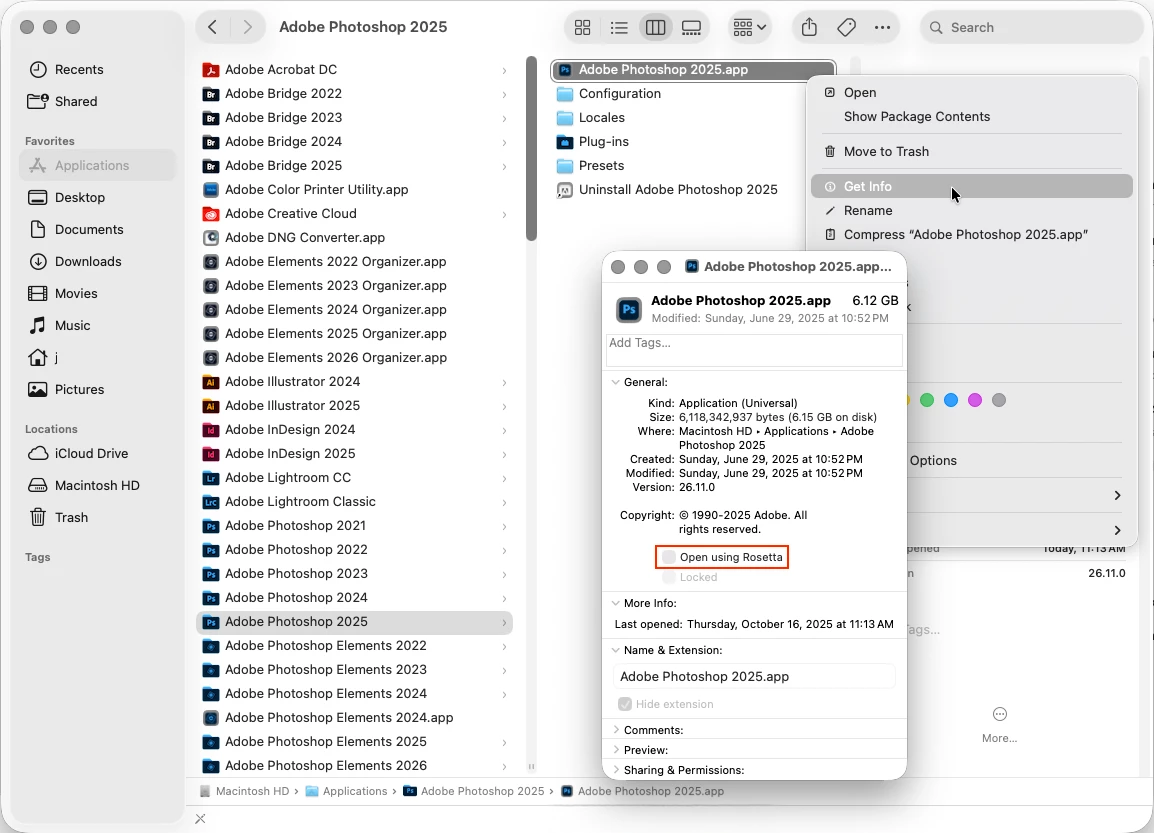Click Macintosh HD in the path bar
The image size is (1154, 833).
pyautogui.click(x=244, y=791)
